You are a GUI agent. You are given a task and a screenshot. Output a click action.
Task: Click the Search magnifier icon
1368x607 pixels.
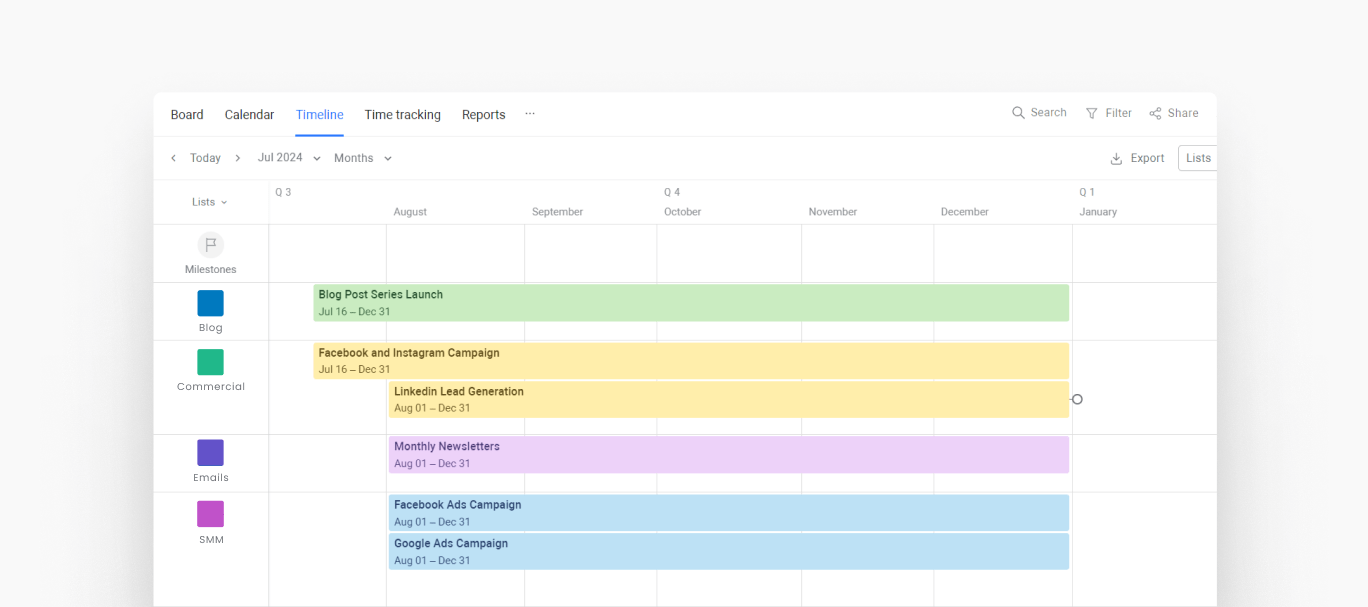point(1018,113)
